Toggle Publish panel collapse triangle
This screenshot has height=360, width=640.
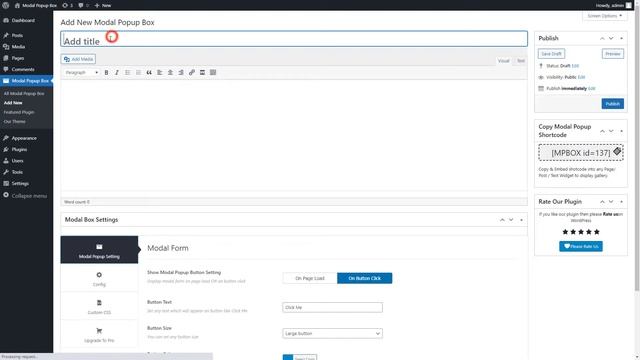click(621, 38)
